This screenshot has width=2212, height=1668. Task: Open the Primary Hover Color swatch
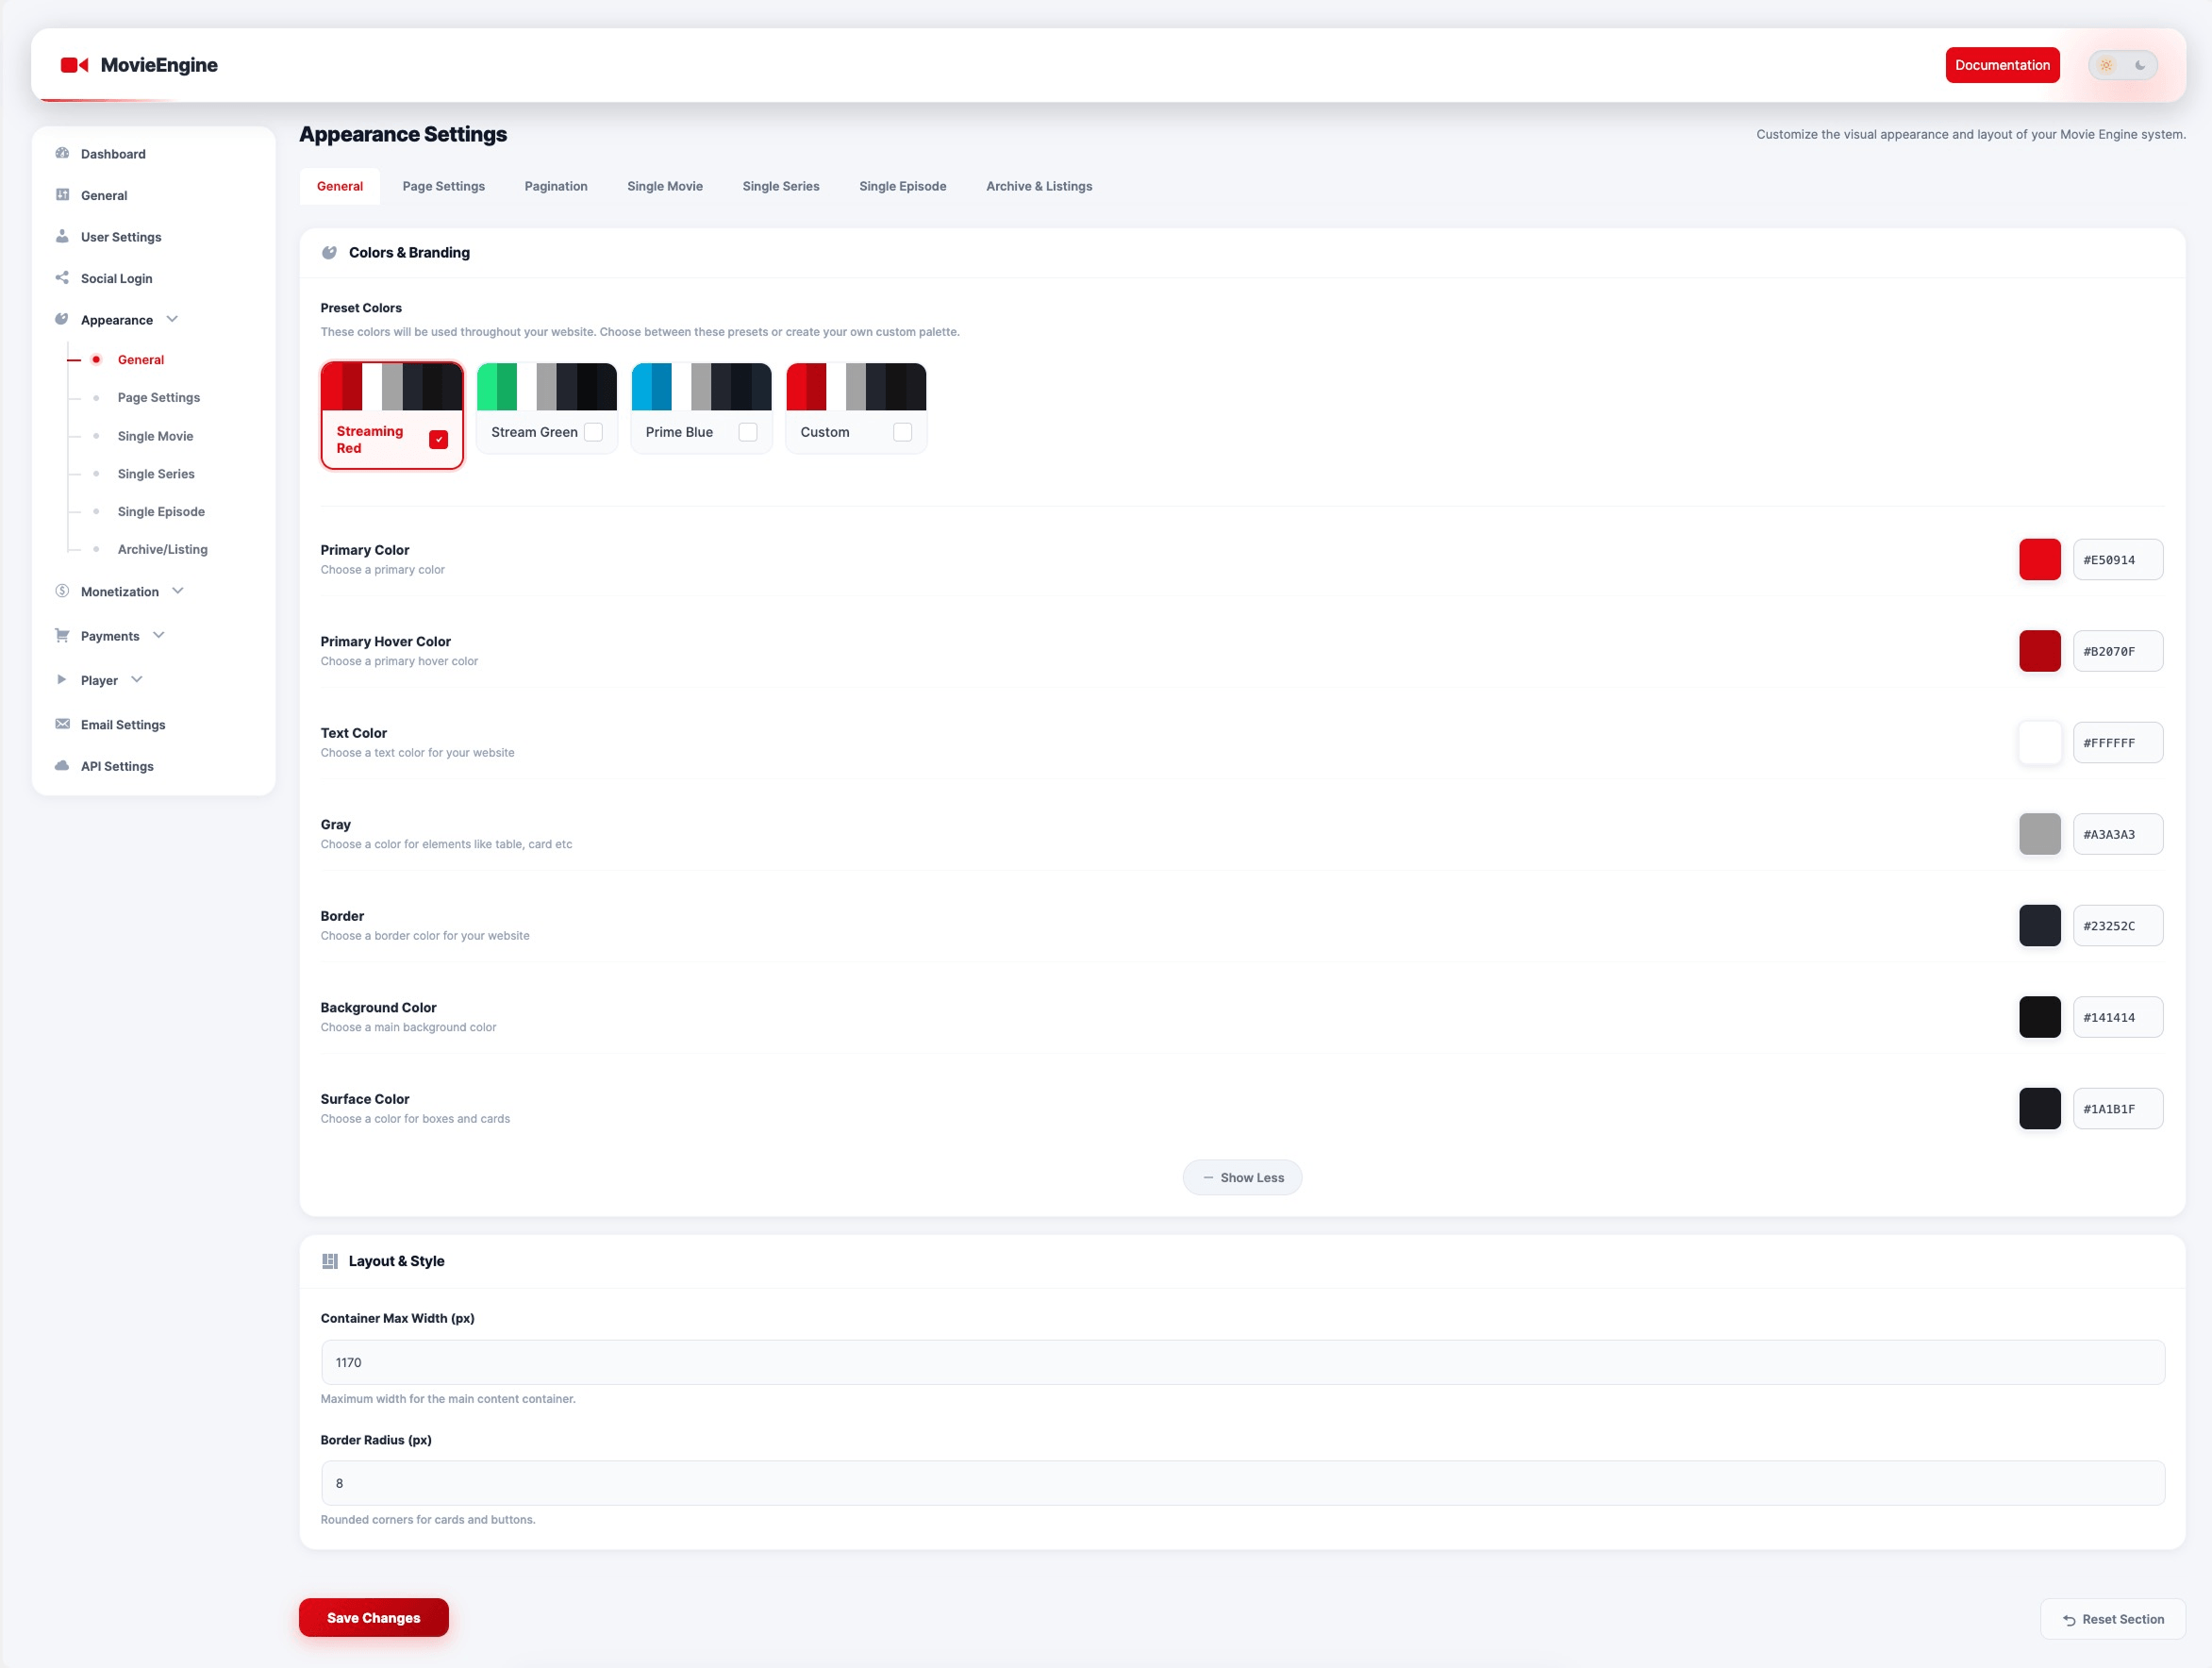pyautogui.click(x=2038, y=651)
